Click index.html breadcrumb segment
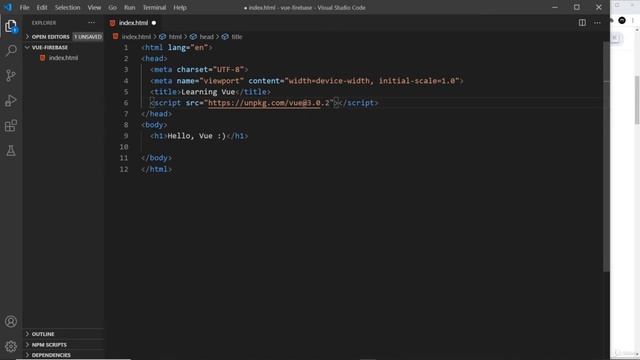The width and height of the screenshot is (640, 360). coord(136,37)
